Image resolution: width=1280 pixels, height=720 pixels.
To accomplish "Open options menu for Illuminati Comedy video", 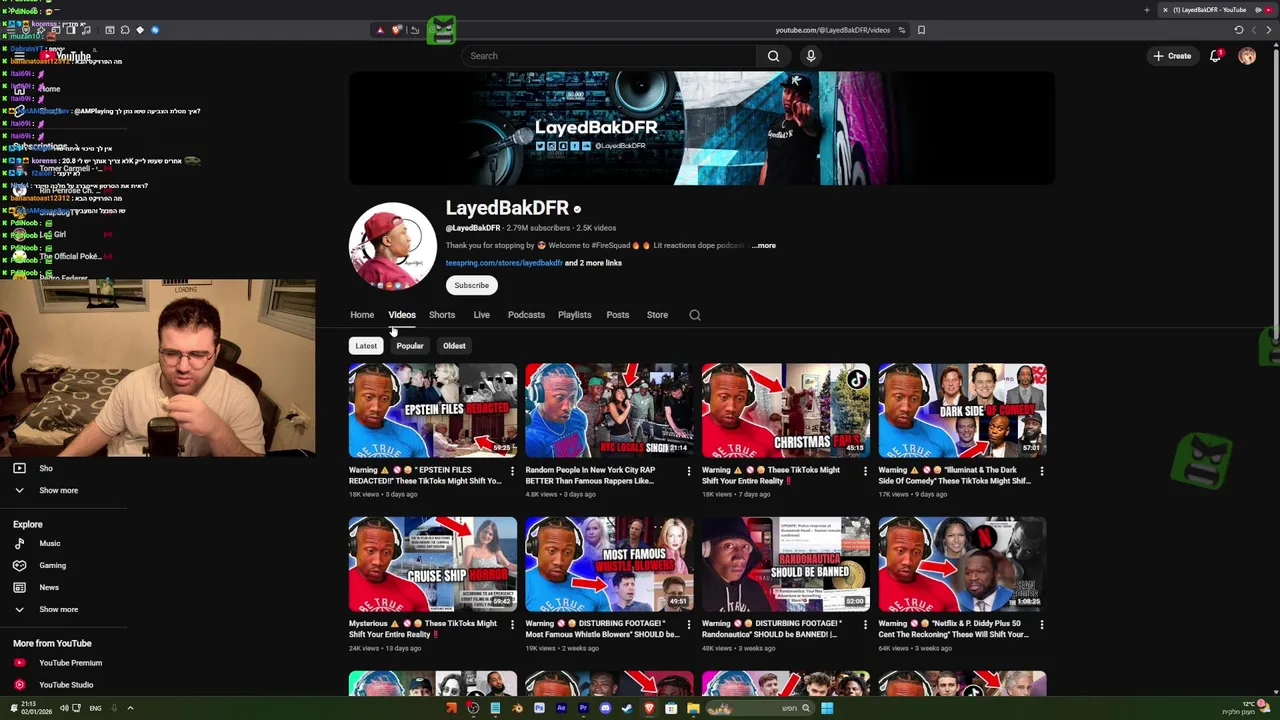I will pyautogui.click(x=1041, y=471).
